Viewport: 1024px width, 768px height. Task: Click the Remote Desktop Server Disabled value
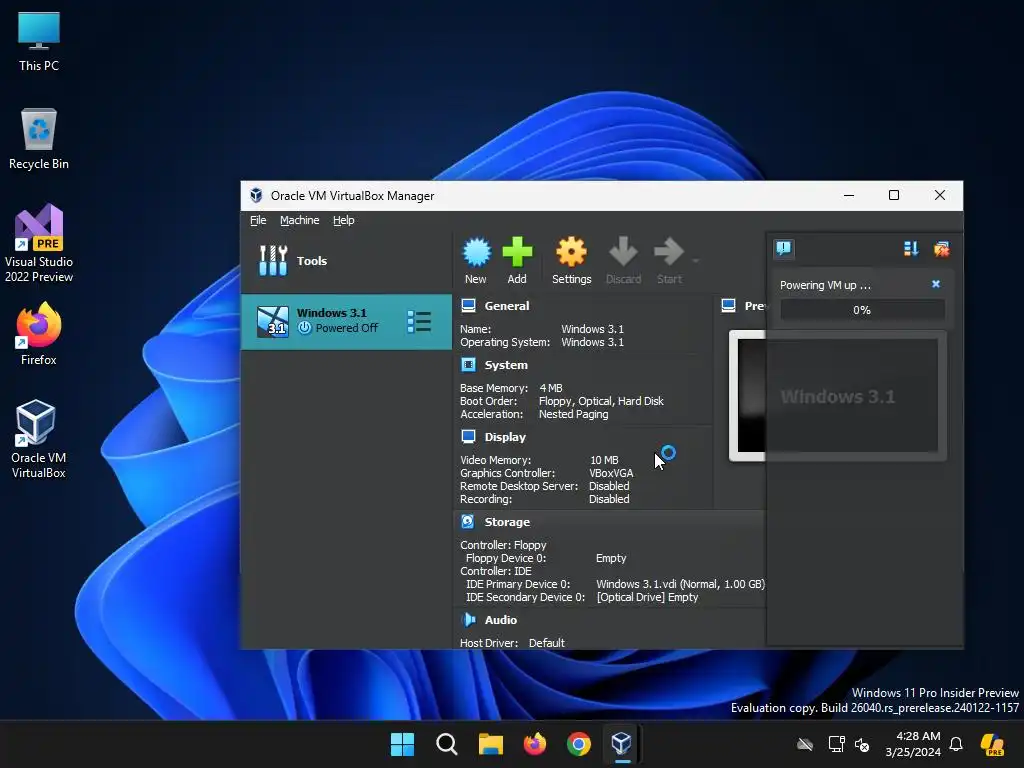coord(609,486)
